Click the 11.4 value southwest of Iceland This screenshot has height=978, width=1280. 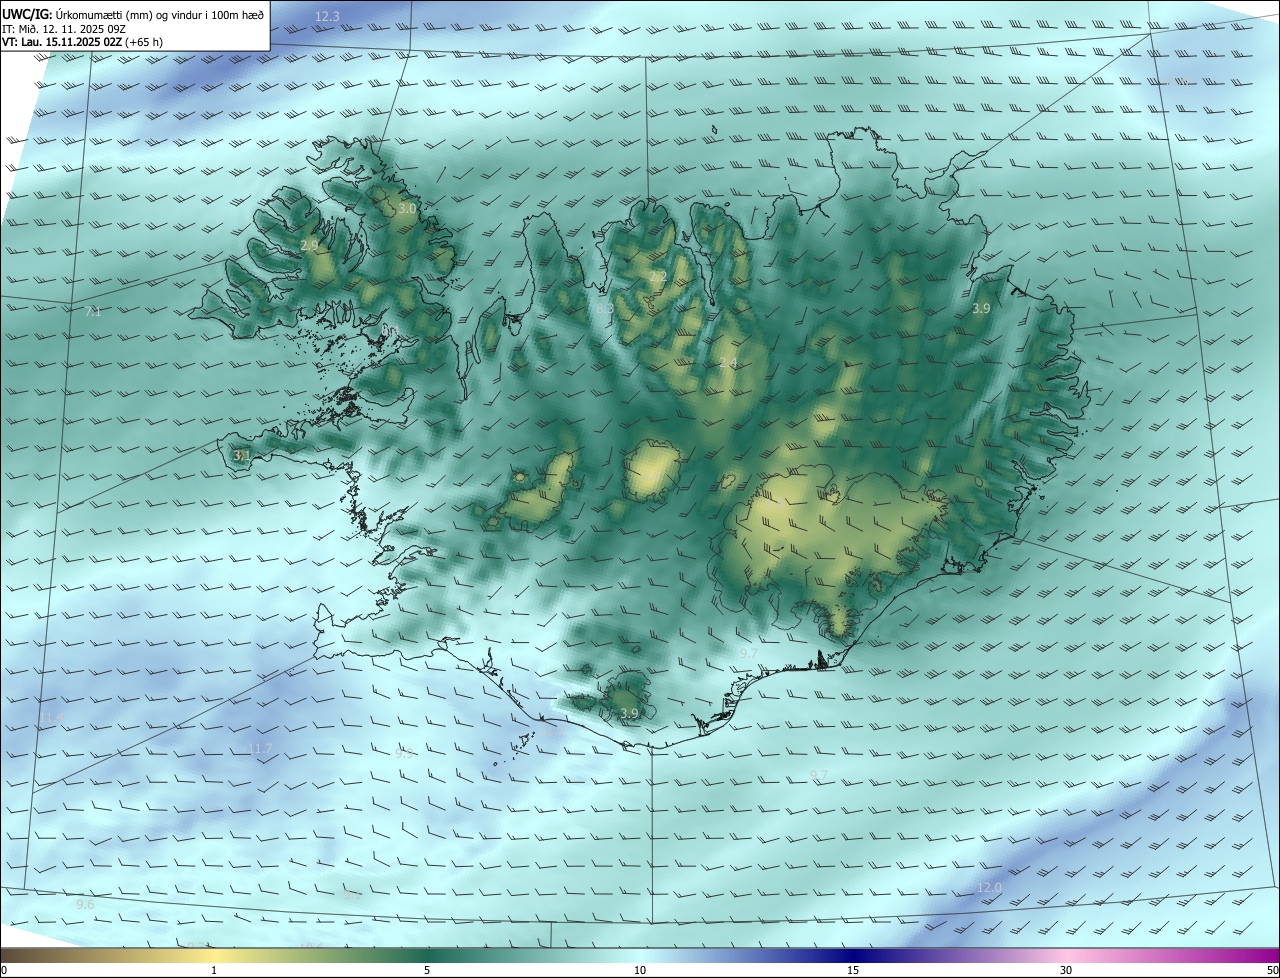pyautogui.click(x=52, y=718)
